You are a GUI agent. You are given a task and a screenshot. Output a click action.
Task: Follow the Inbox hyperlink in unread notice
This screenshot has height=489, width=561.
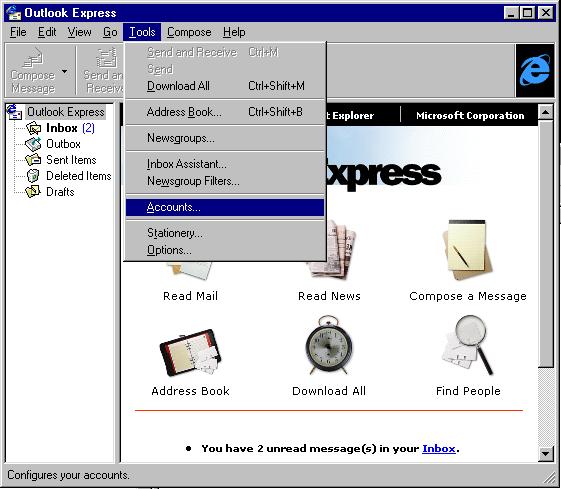[x=438, y=448]
